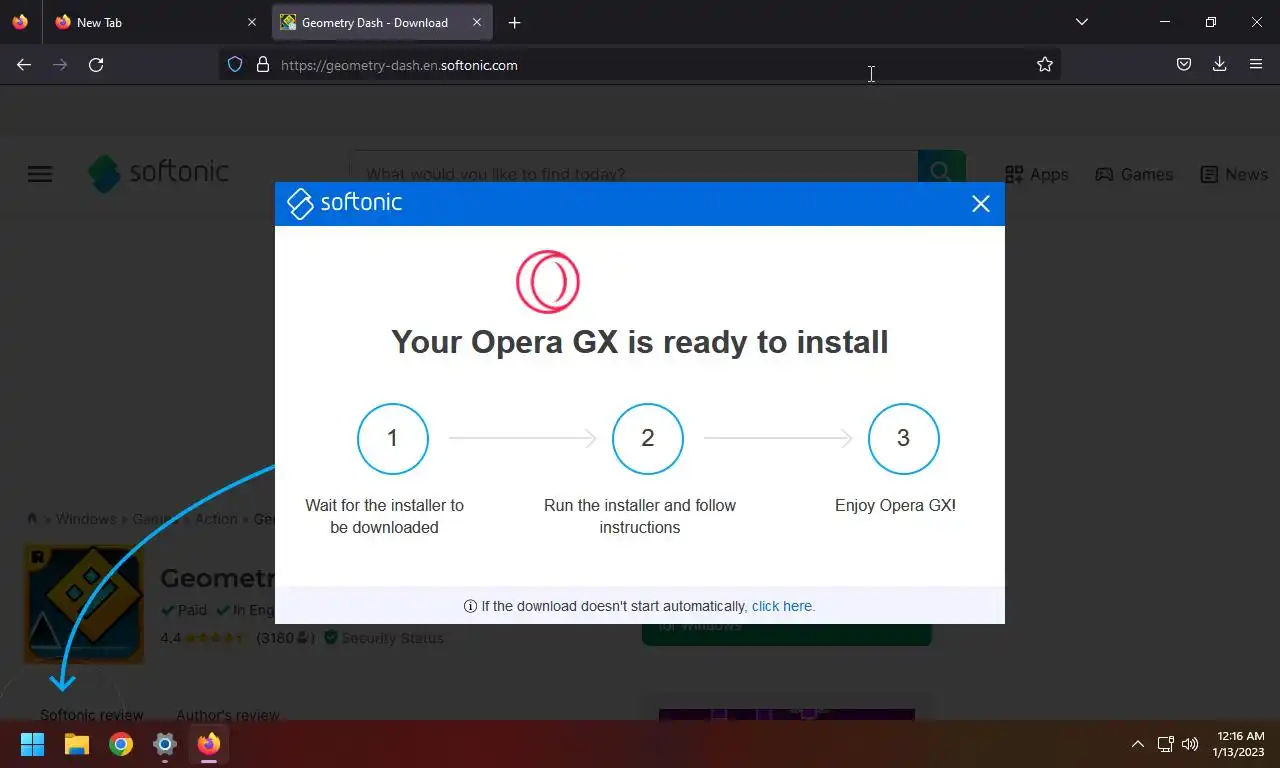Open Settings gear app in taskbar
1280x768 pixels.
pos(165,744)
